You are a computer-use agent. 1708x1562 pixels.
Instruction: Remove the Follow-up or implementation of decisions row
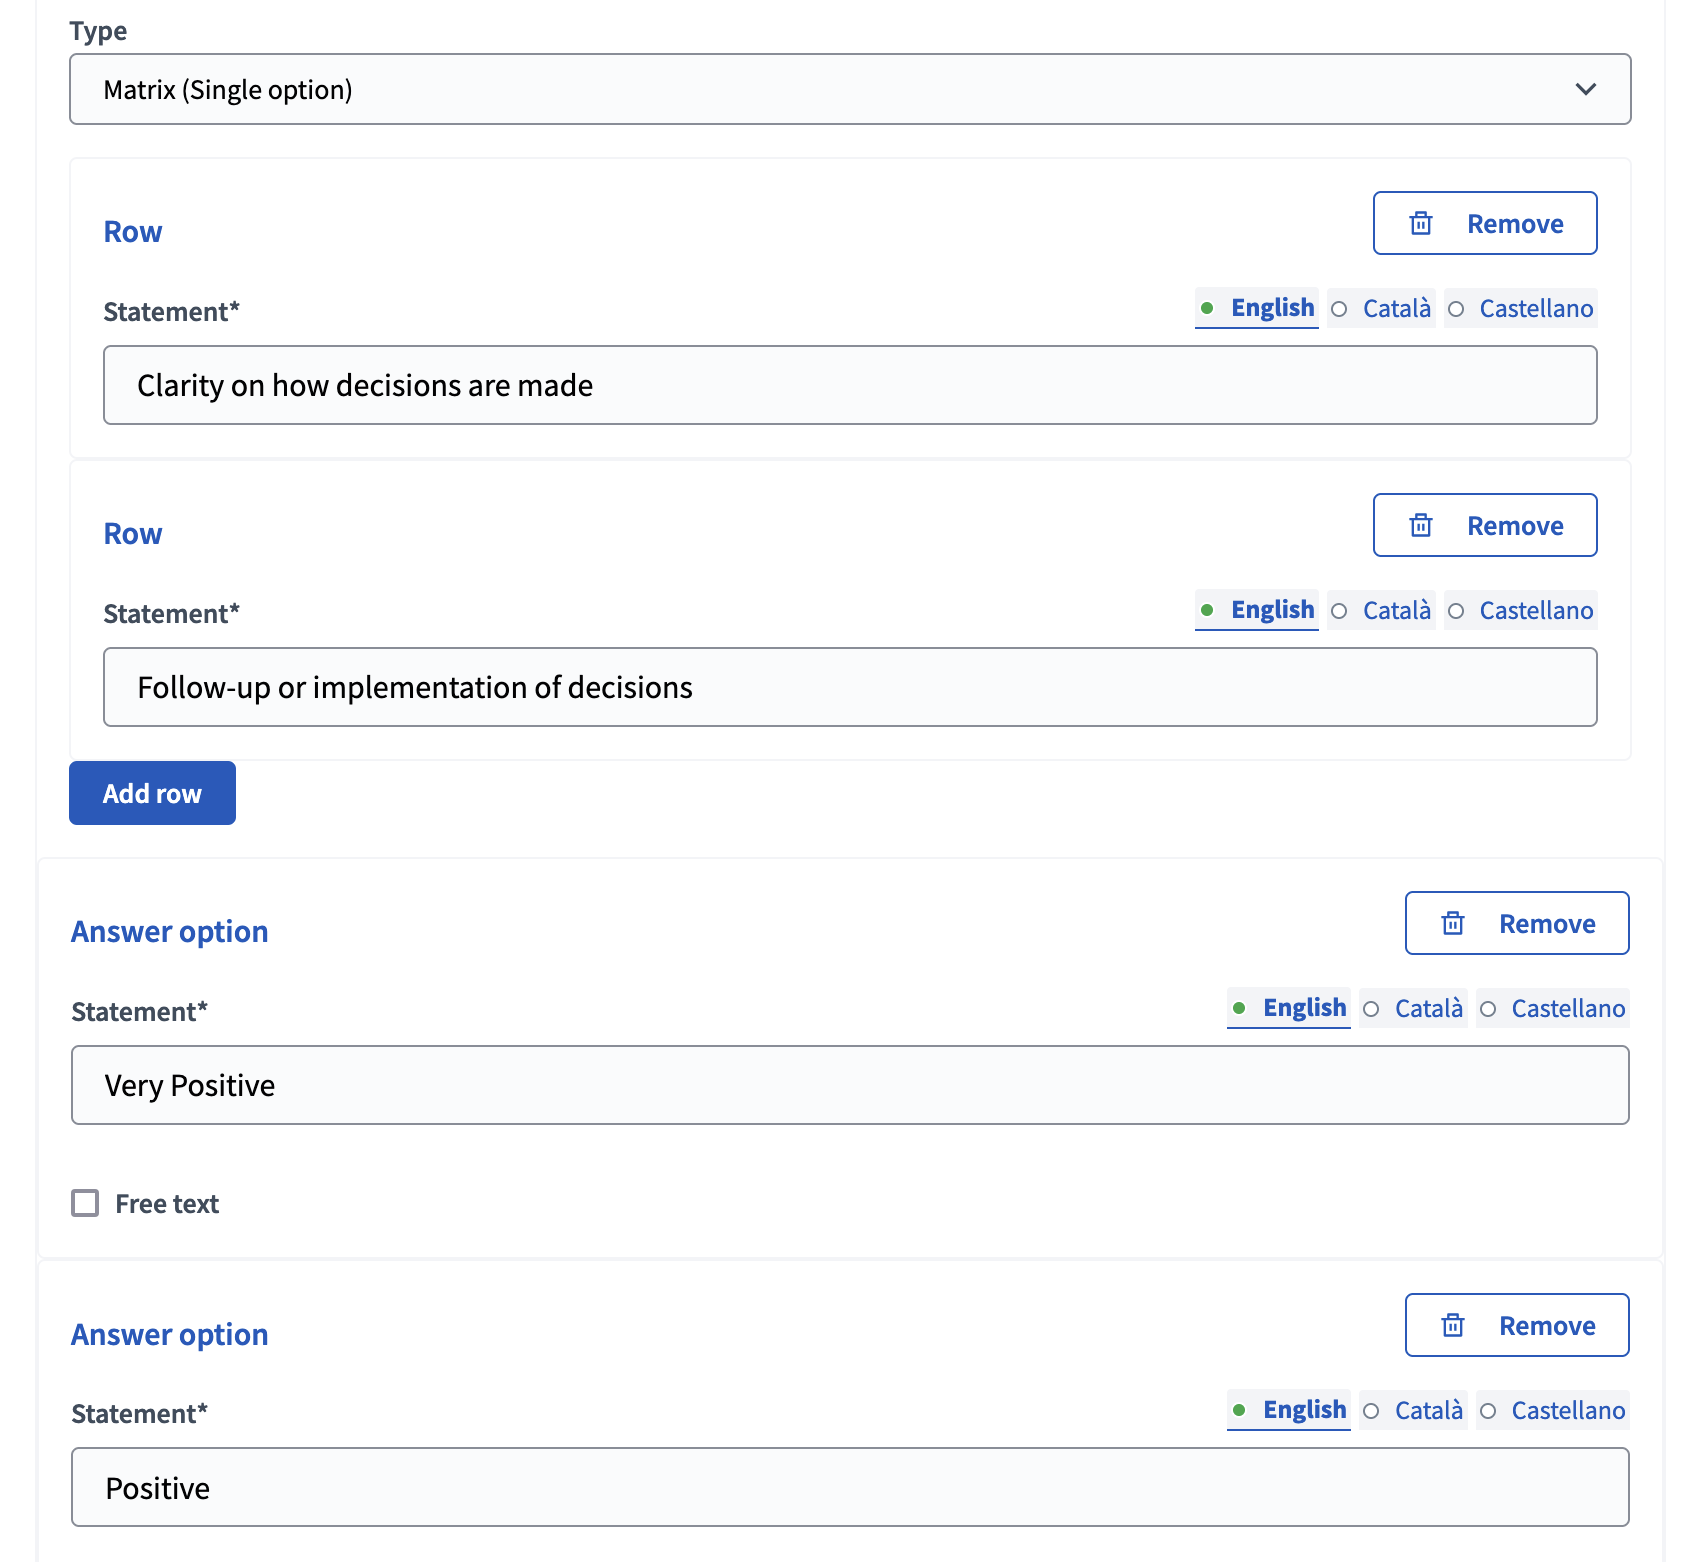click(1484, 525)
